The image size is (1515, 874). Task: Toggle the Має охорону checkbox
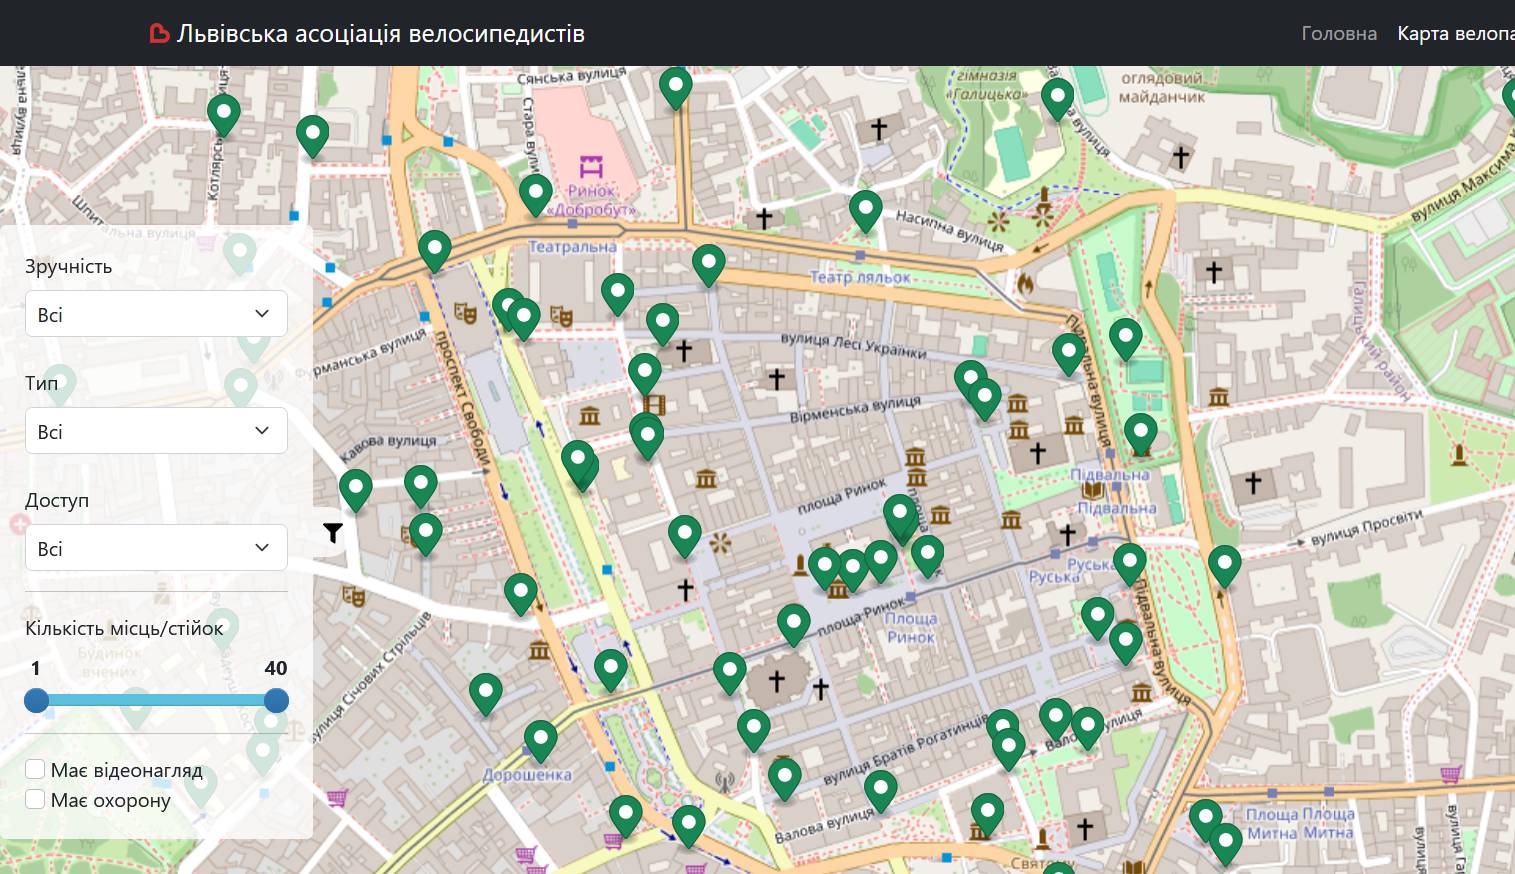pyautogui.click(x=35, y=799)
